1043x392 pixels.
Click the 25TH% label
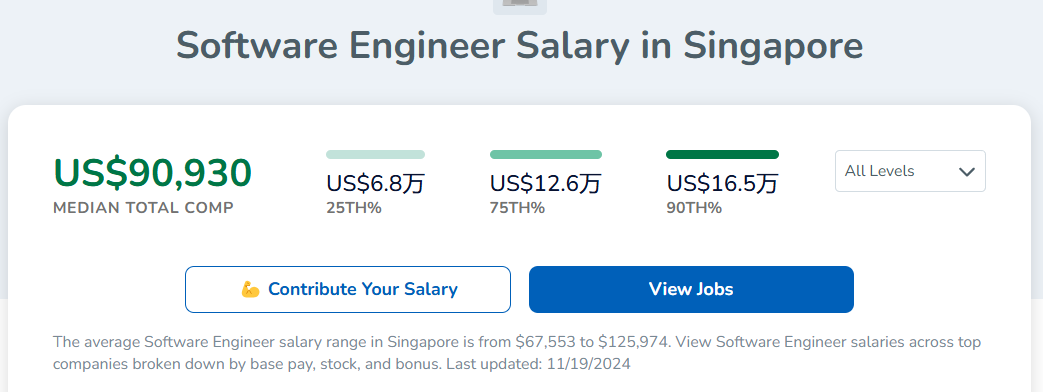click(x=354, y=208)
